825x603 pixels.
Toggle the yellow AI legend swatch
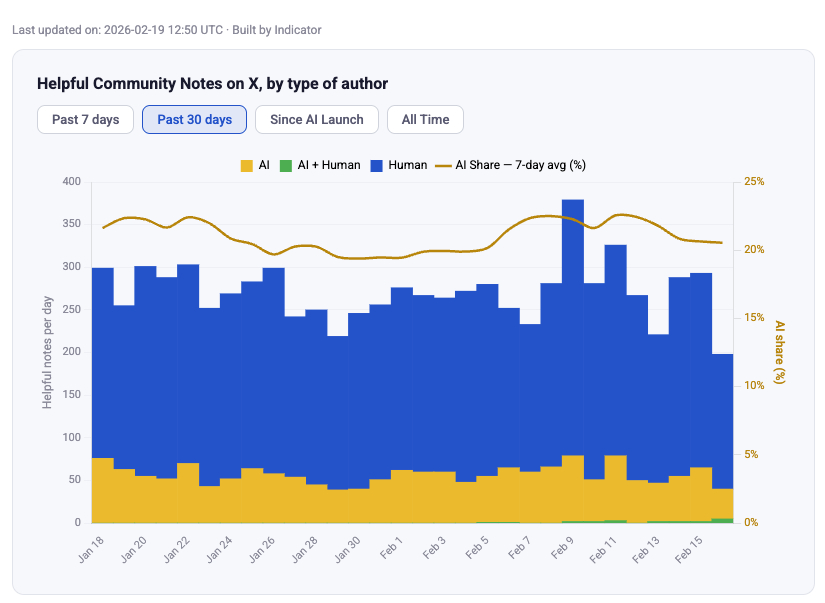pos(247,165)
